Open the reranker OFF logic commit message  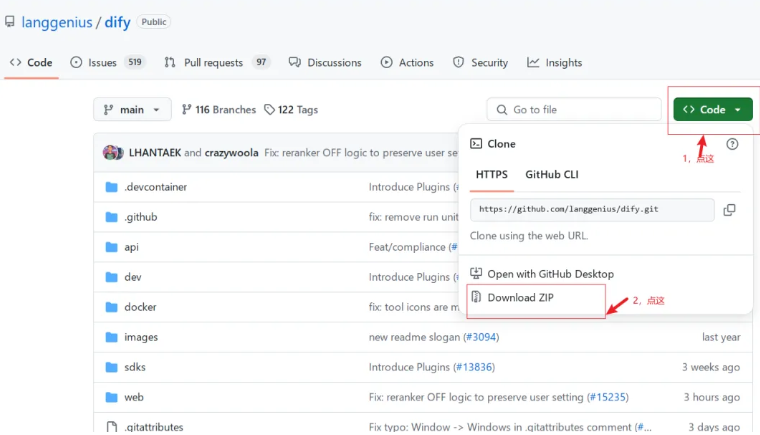361,153
